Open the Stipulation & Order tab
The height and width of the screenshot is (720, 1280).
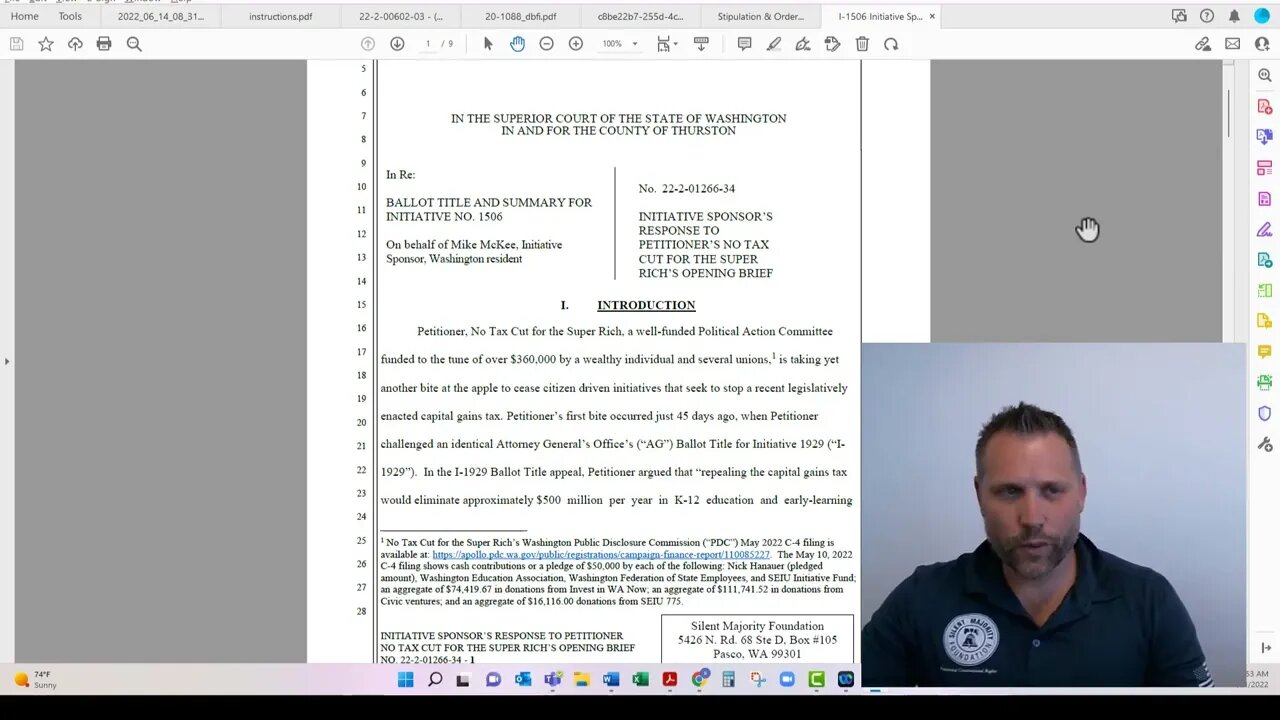760,16
